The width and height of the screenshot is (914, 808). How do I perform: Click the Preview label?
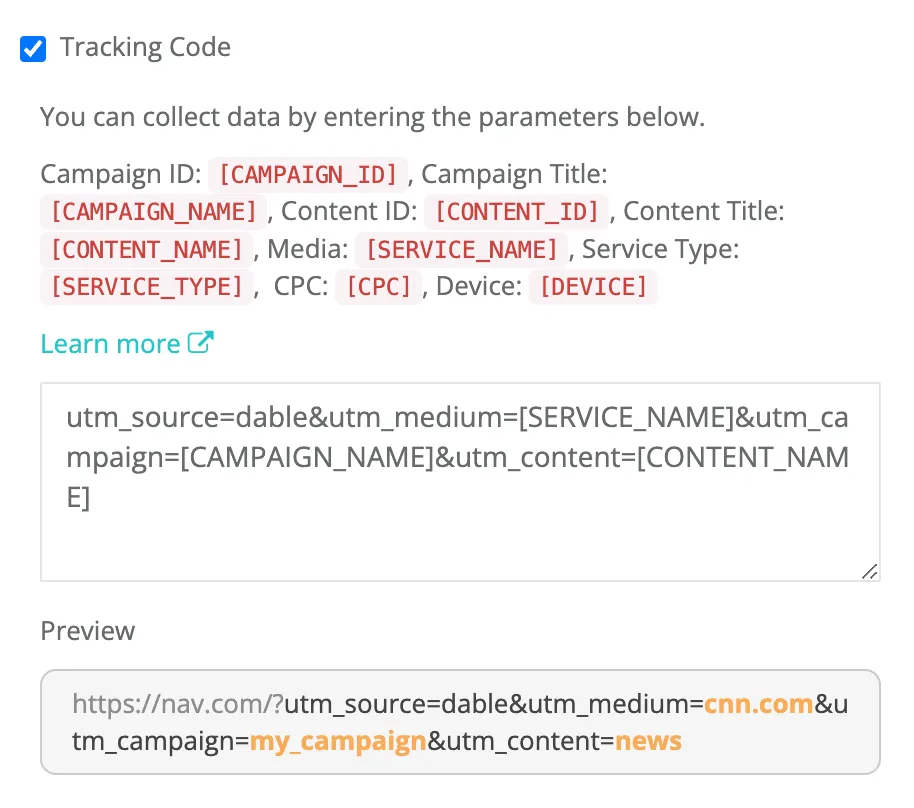87,631
